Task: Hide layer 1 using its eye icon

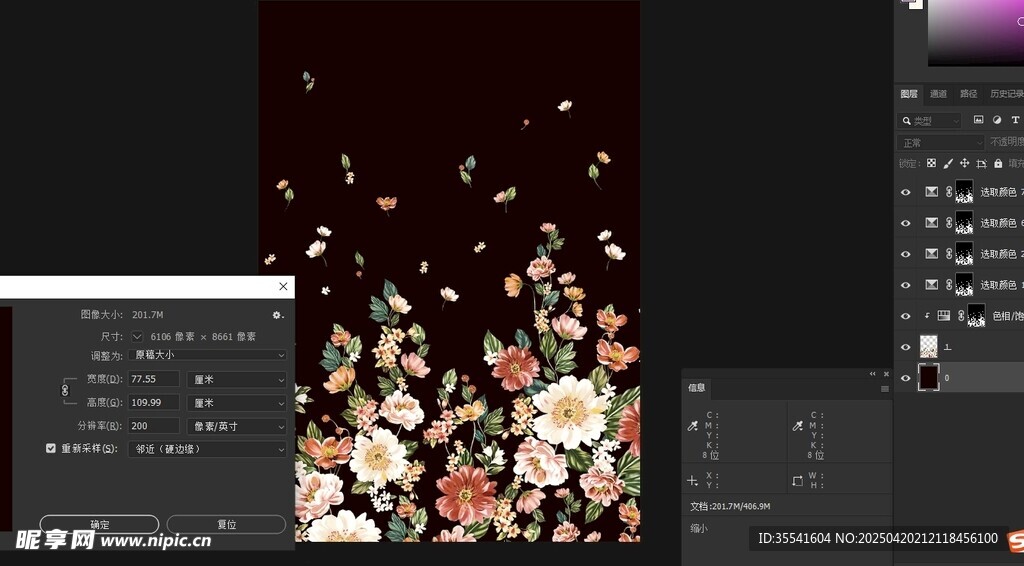Action: (906, 347)
